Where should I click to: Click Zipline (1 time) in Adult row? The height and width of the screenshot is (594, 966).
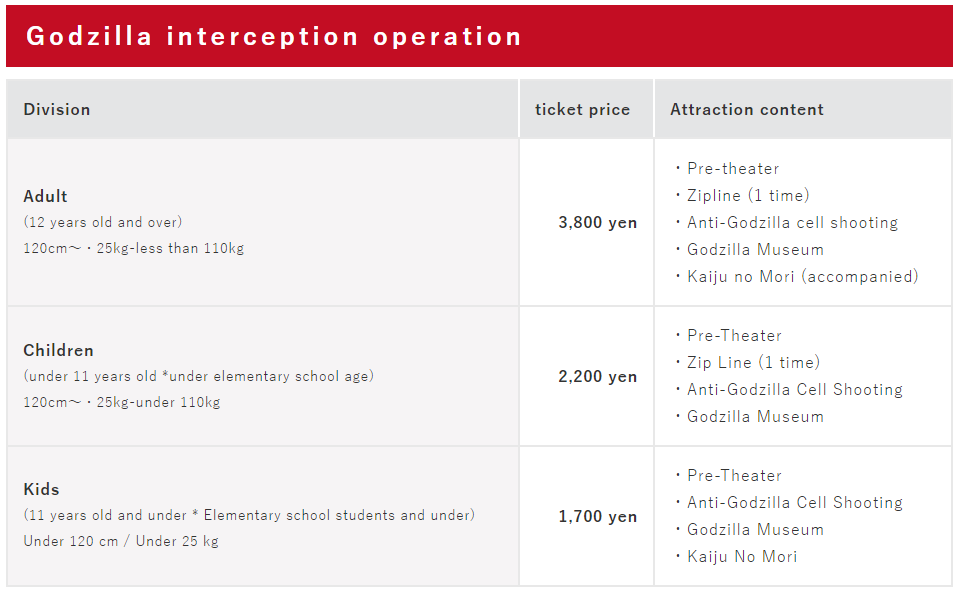(748, 195)
